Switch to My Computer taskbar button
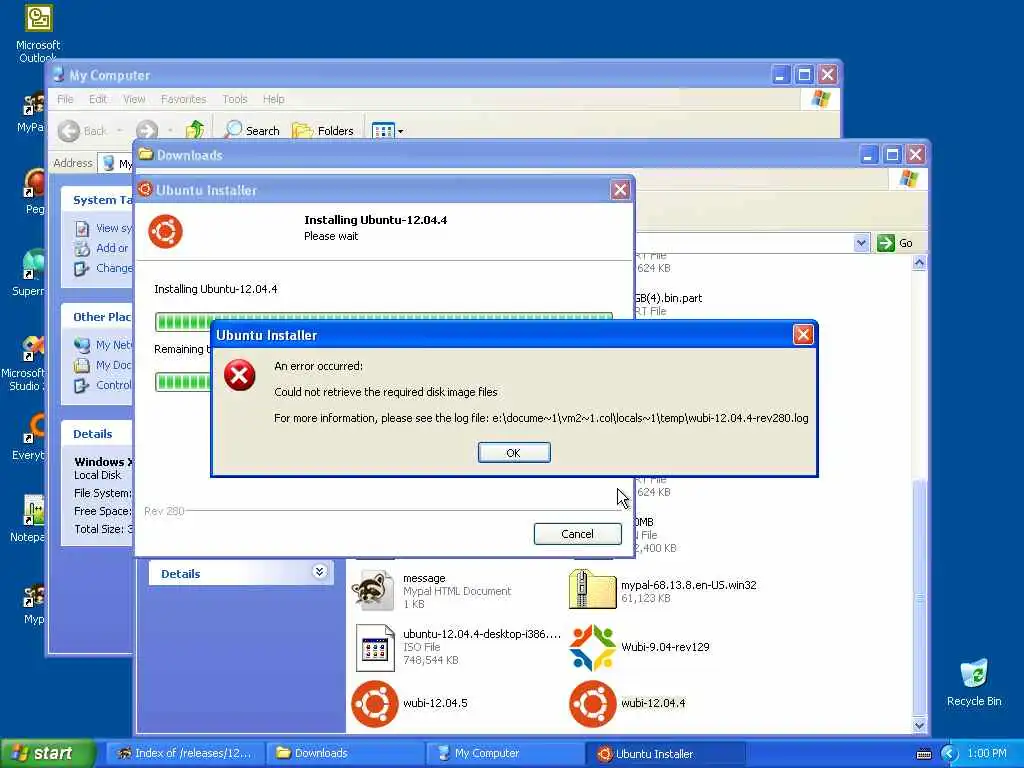The height and width of the screenshot is (768, 1024). 506,753
